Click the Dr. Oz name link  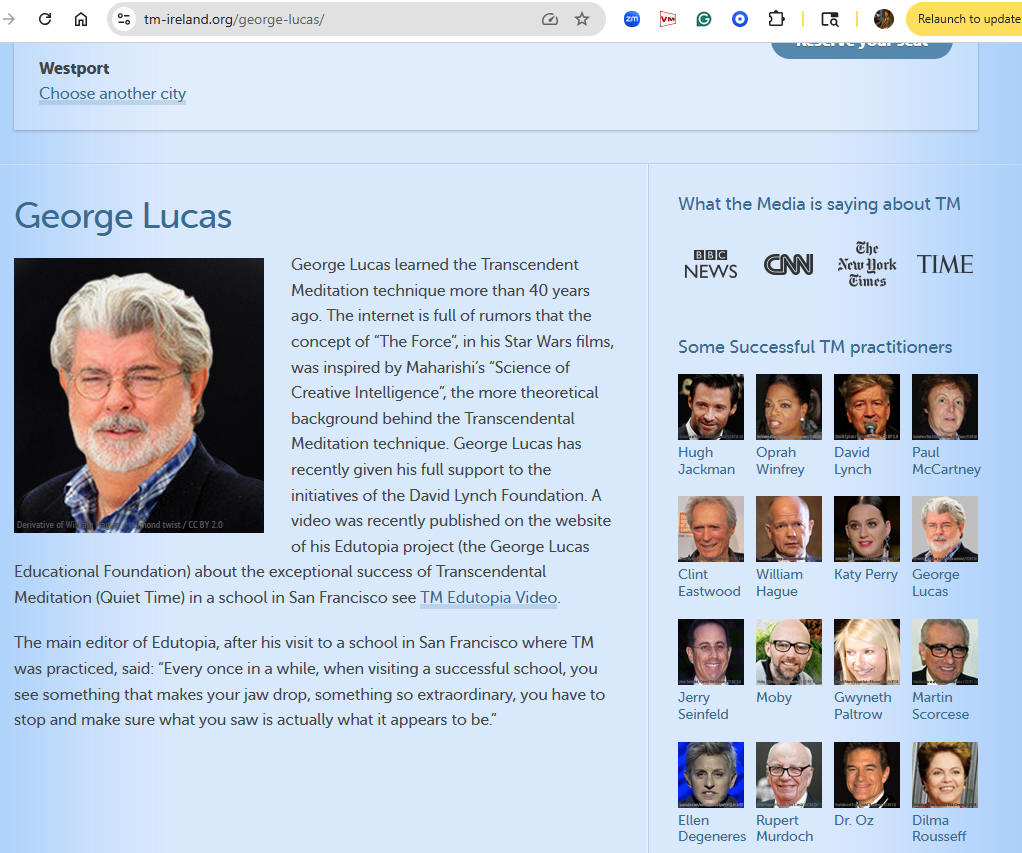(854, 820)
